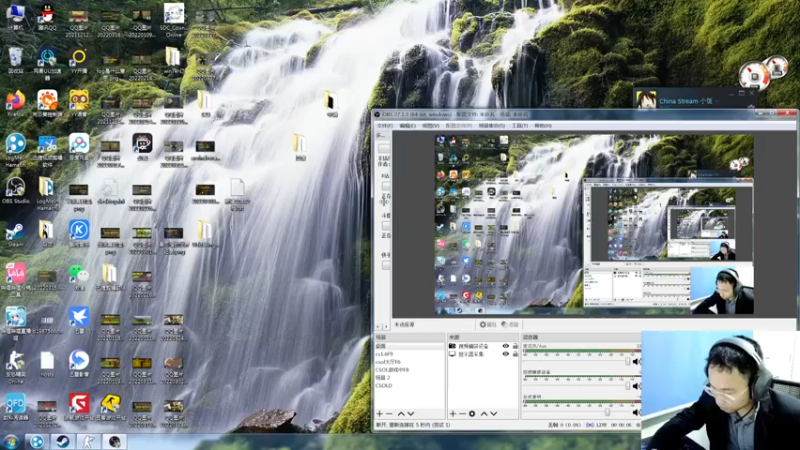Open the Tools (工具) menu in OBS

(x=520, y=126)
